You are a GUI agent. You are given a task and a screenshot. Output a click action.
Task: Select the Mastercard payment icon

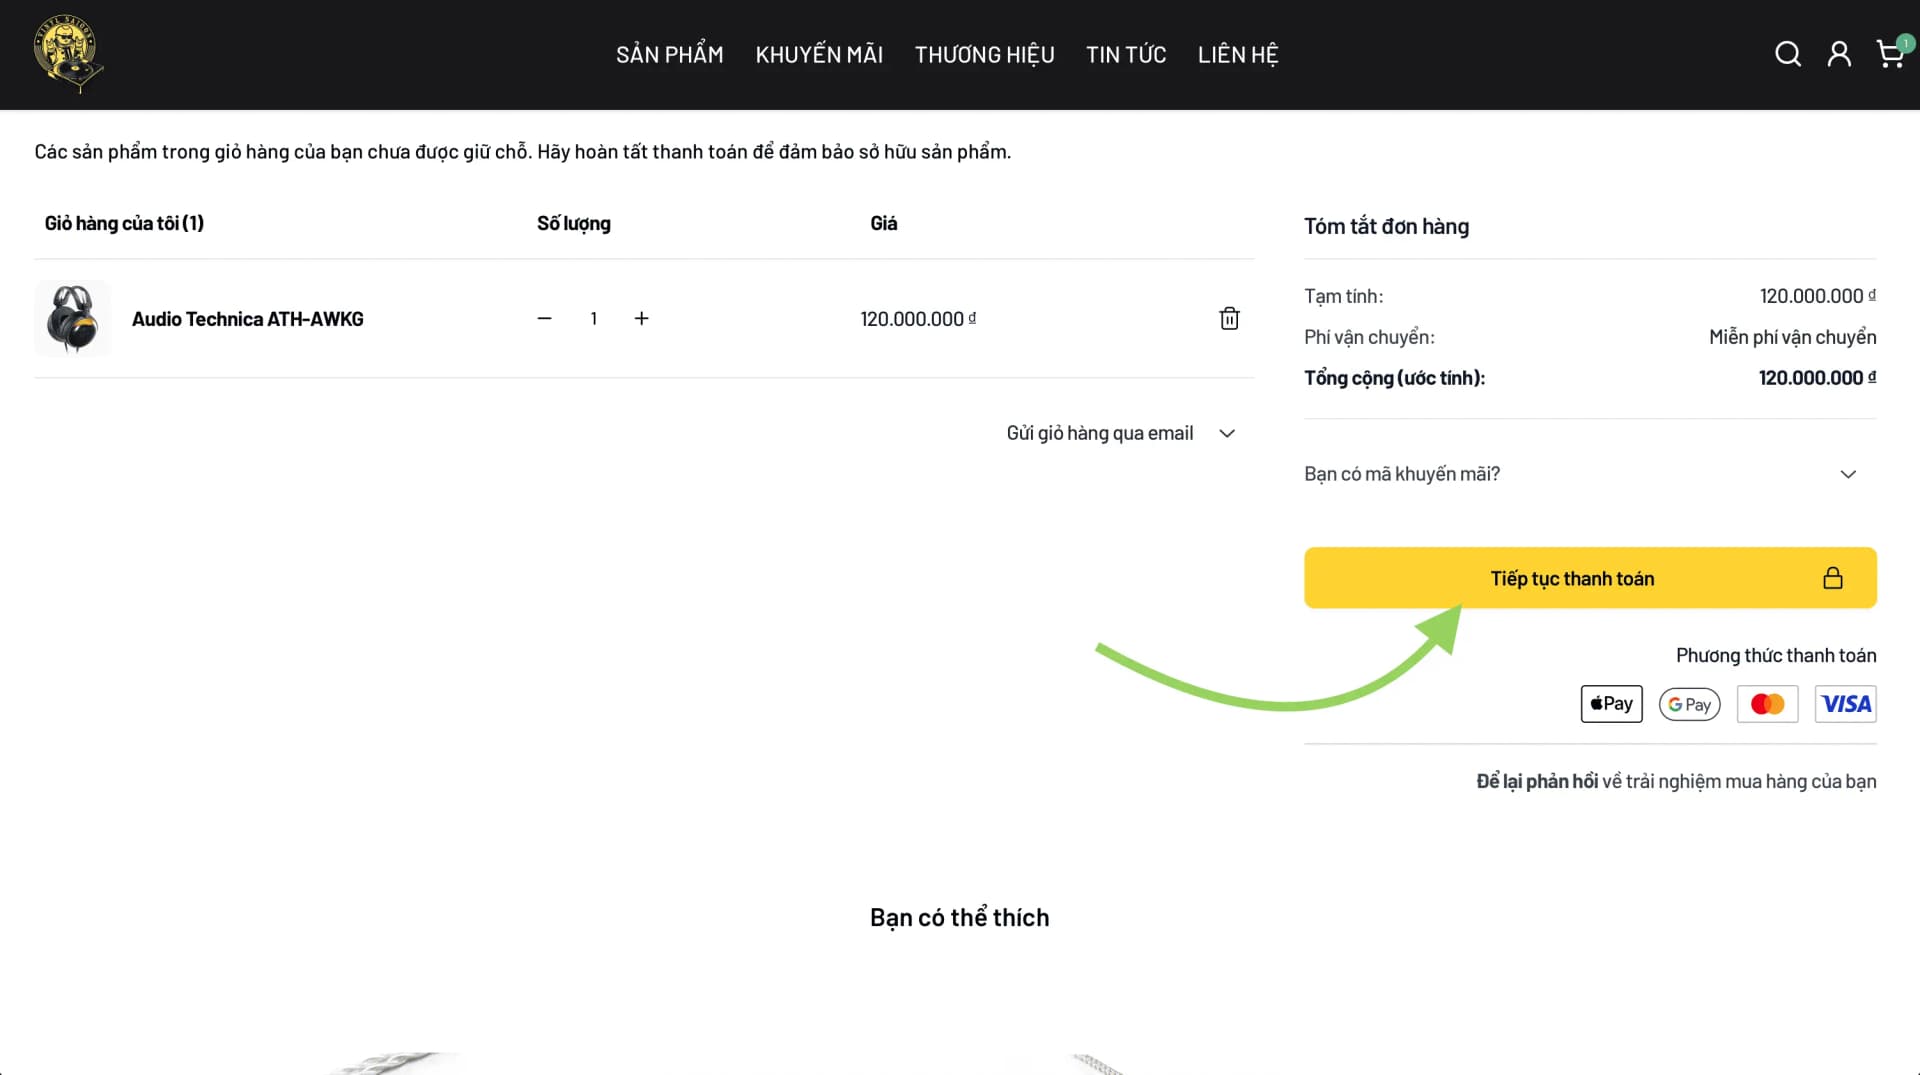1767,704
